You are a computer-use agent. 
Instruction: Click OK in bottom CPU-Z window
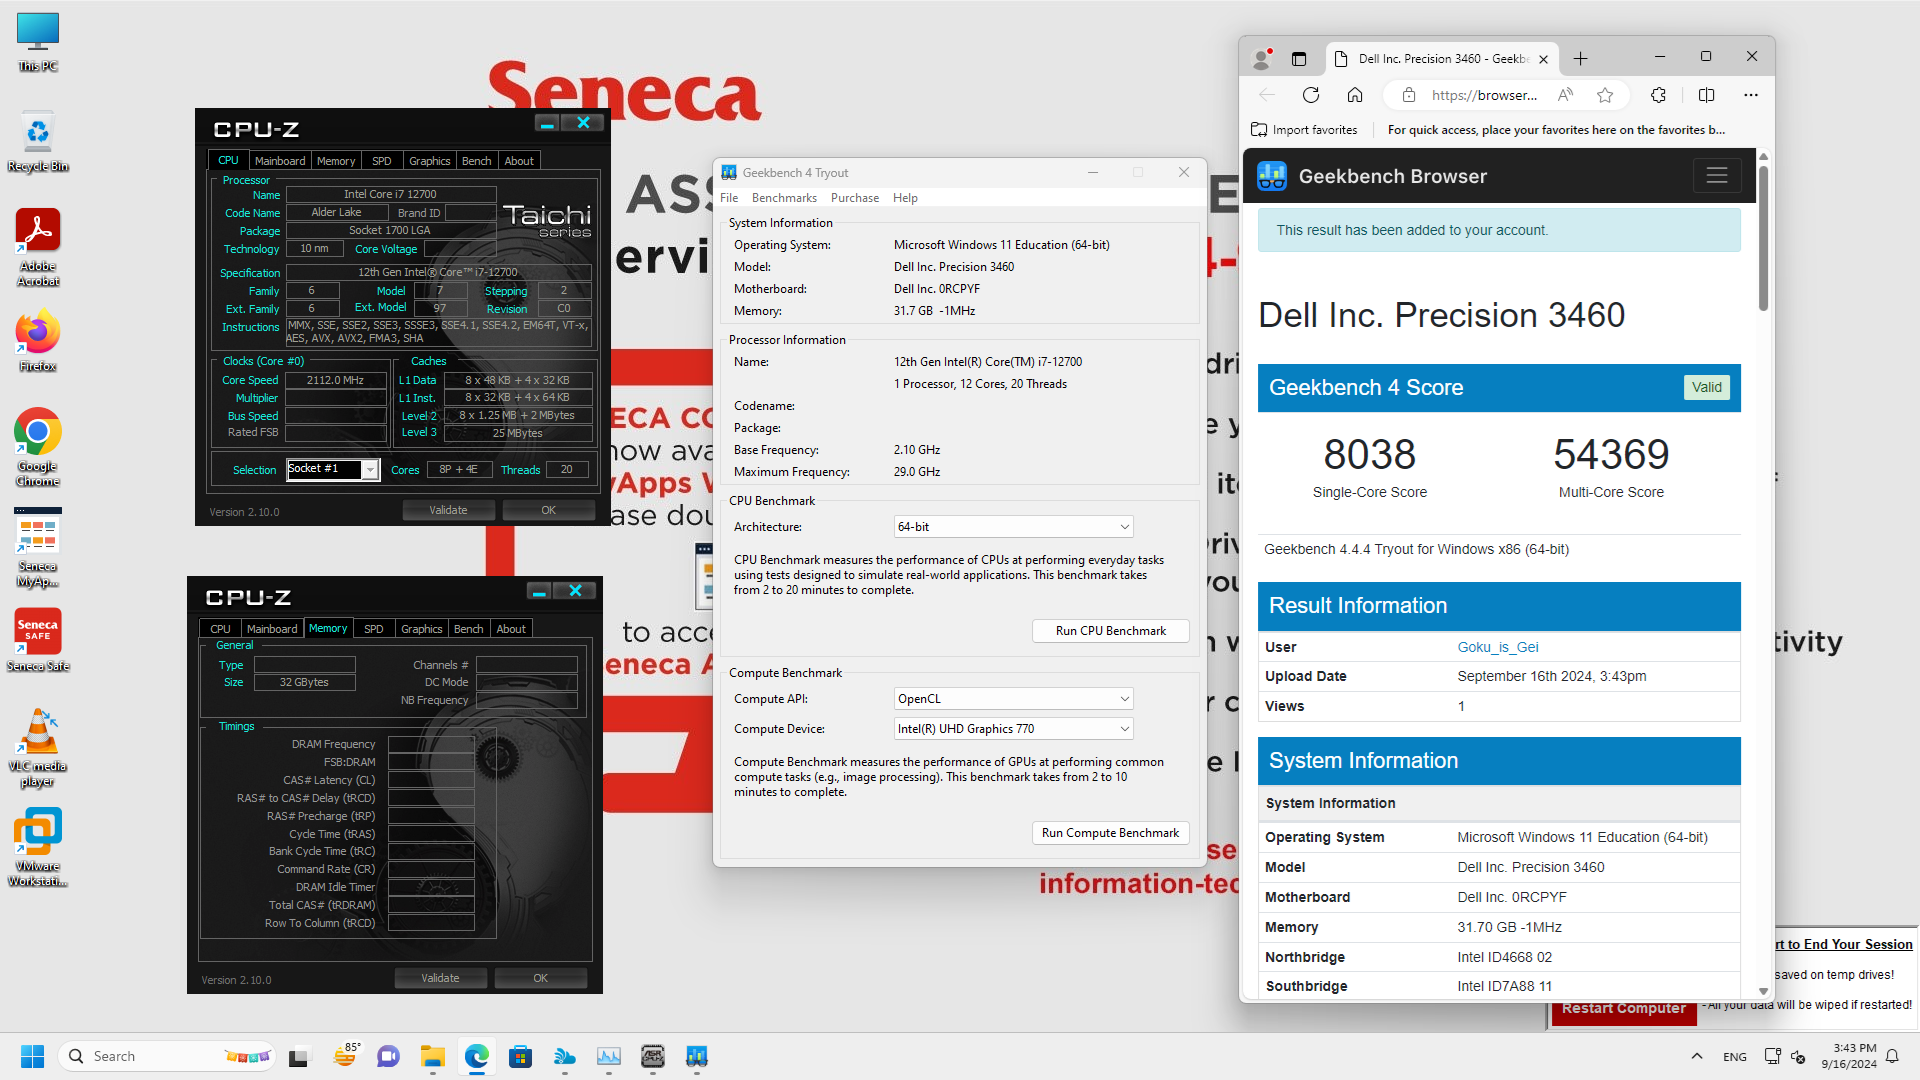[x=540, y=978]
